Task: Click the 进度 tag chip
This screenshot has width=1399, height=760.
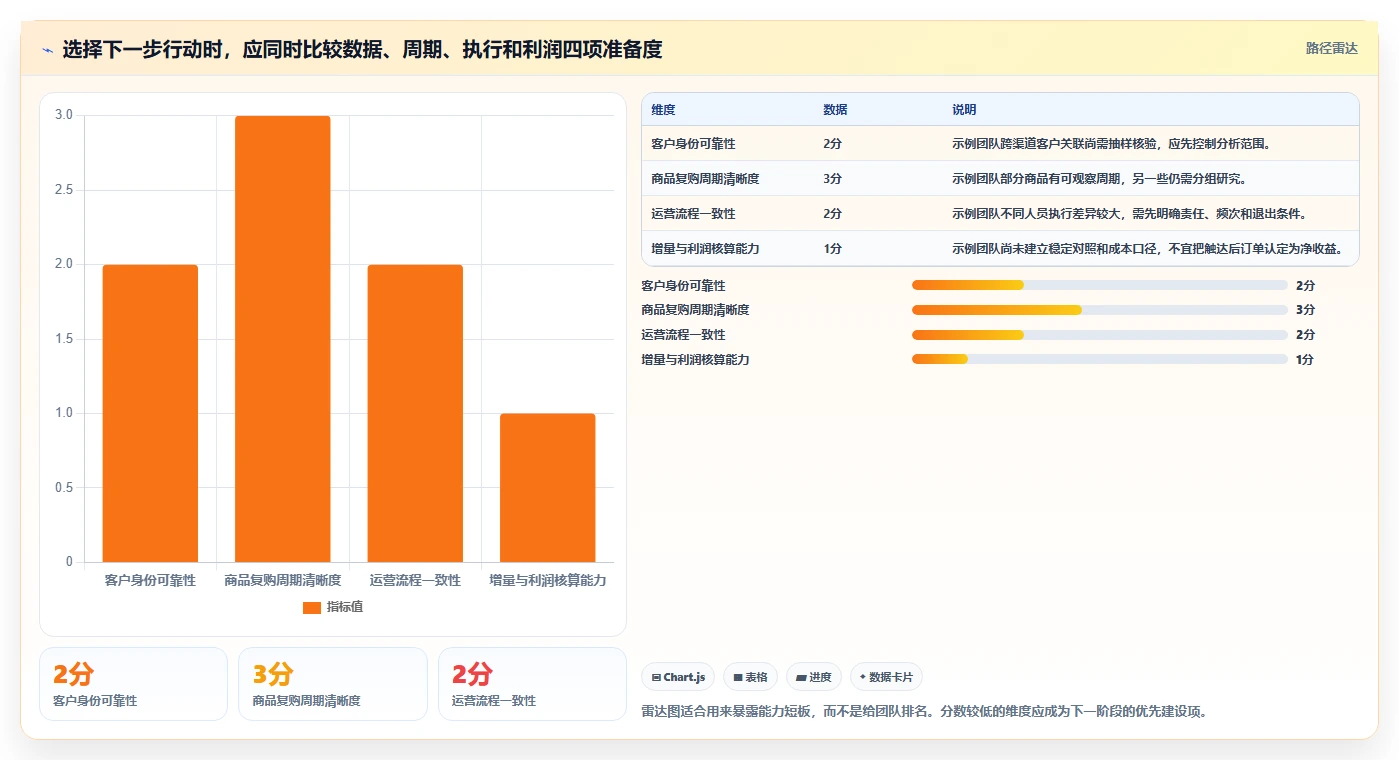Action: tap(814, 677)
